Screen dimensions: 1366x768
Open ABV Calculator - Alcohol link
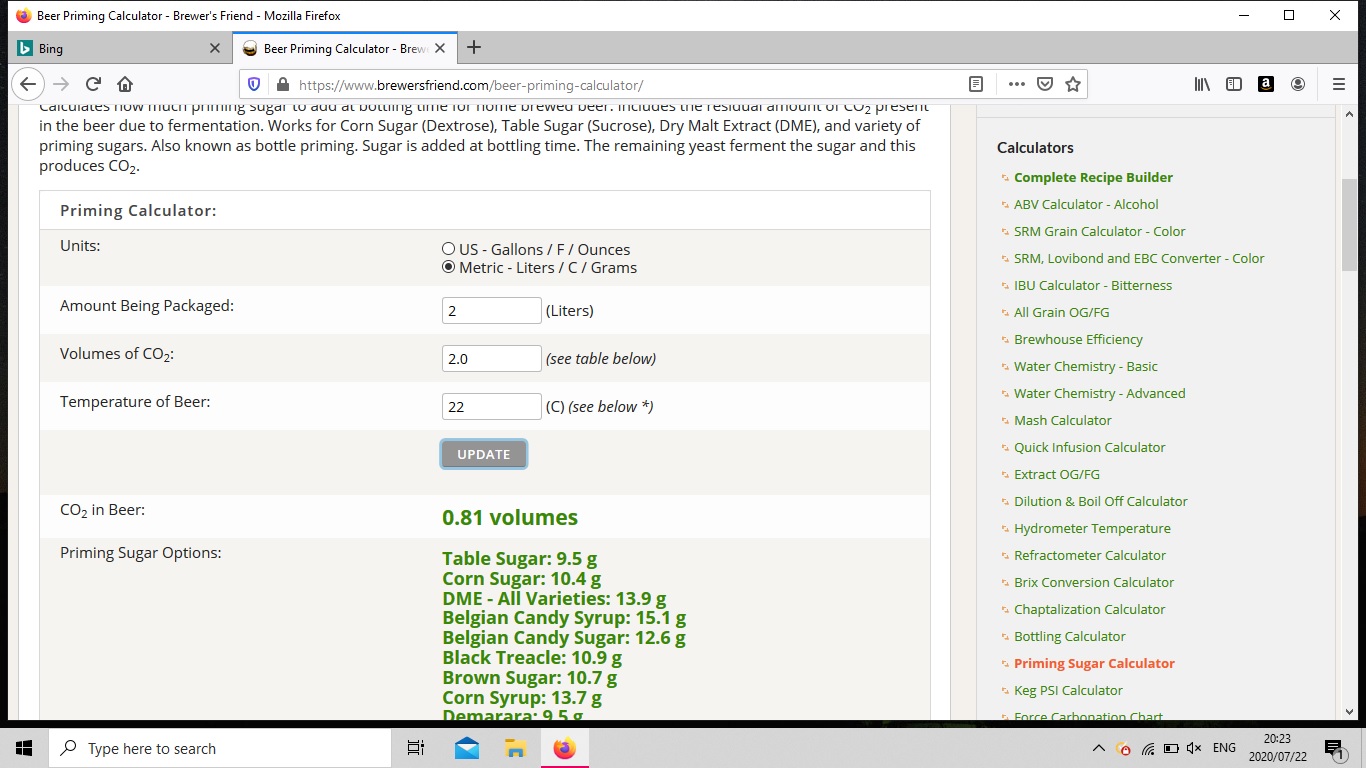pyautogui.click(x=1086, y=204)
